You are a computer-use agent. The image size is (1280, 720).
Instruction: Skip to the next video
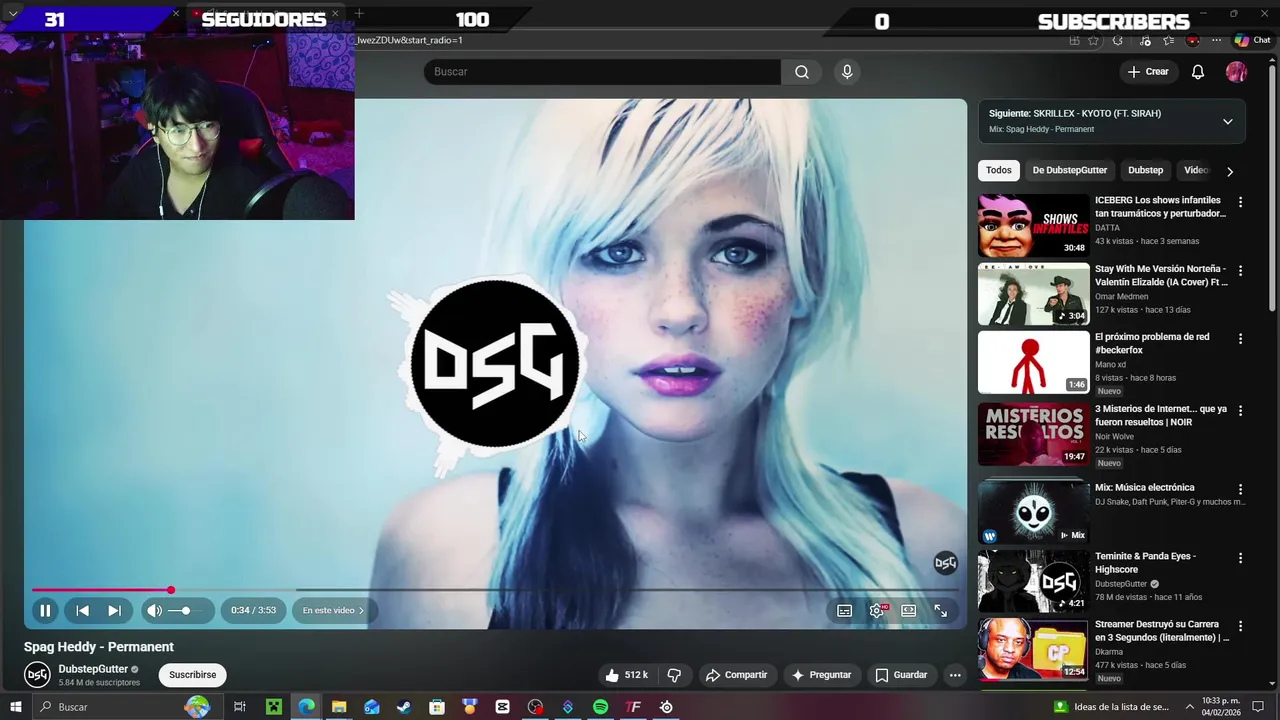tap(114, 610)
